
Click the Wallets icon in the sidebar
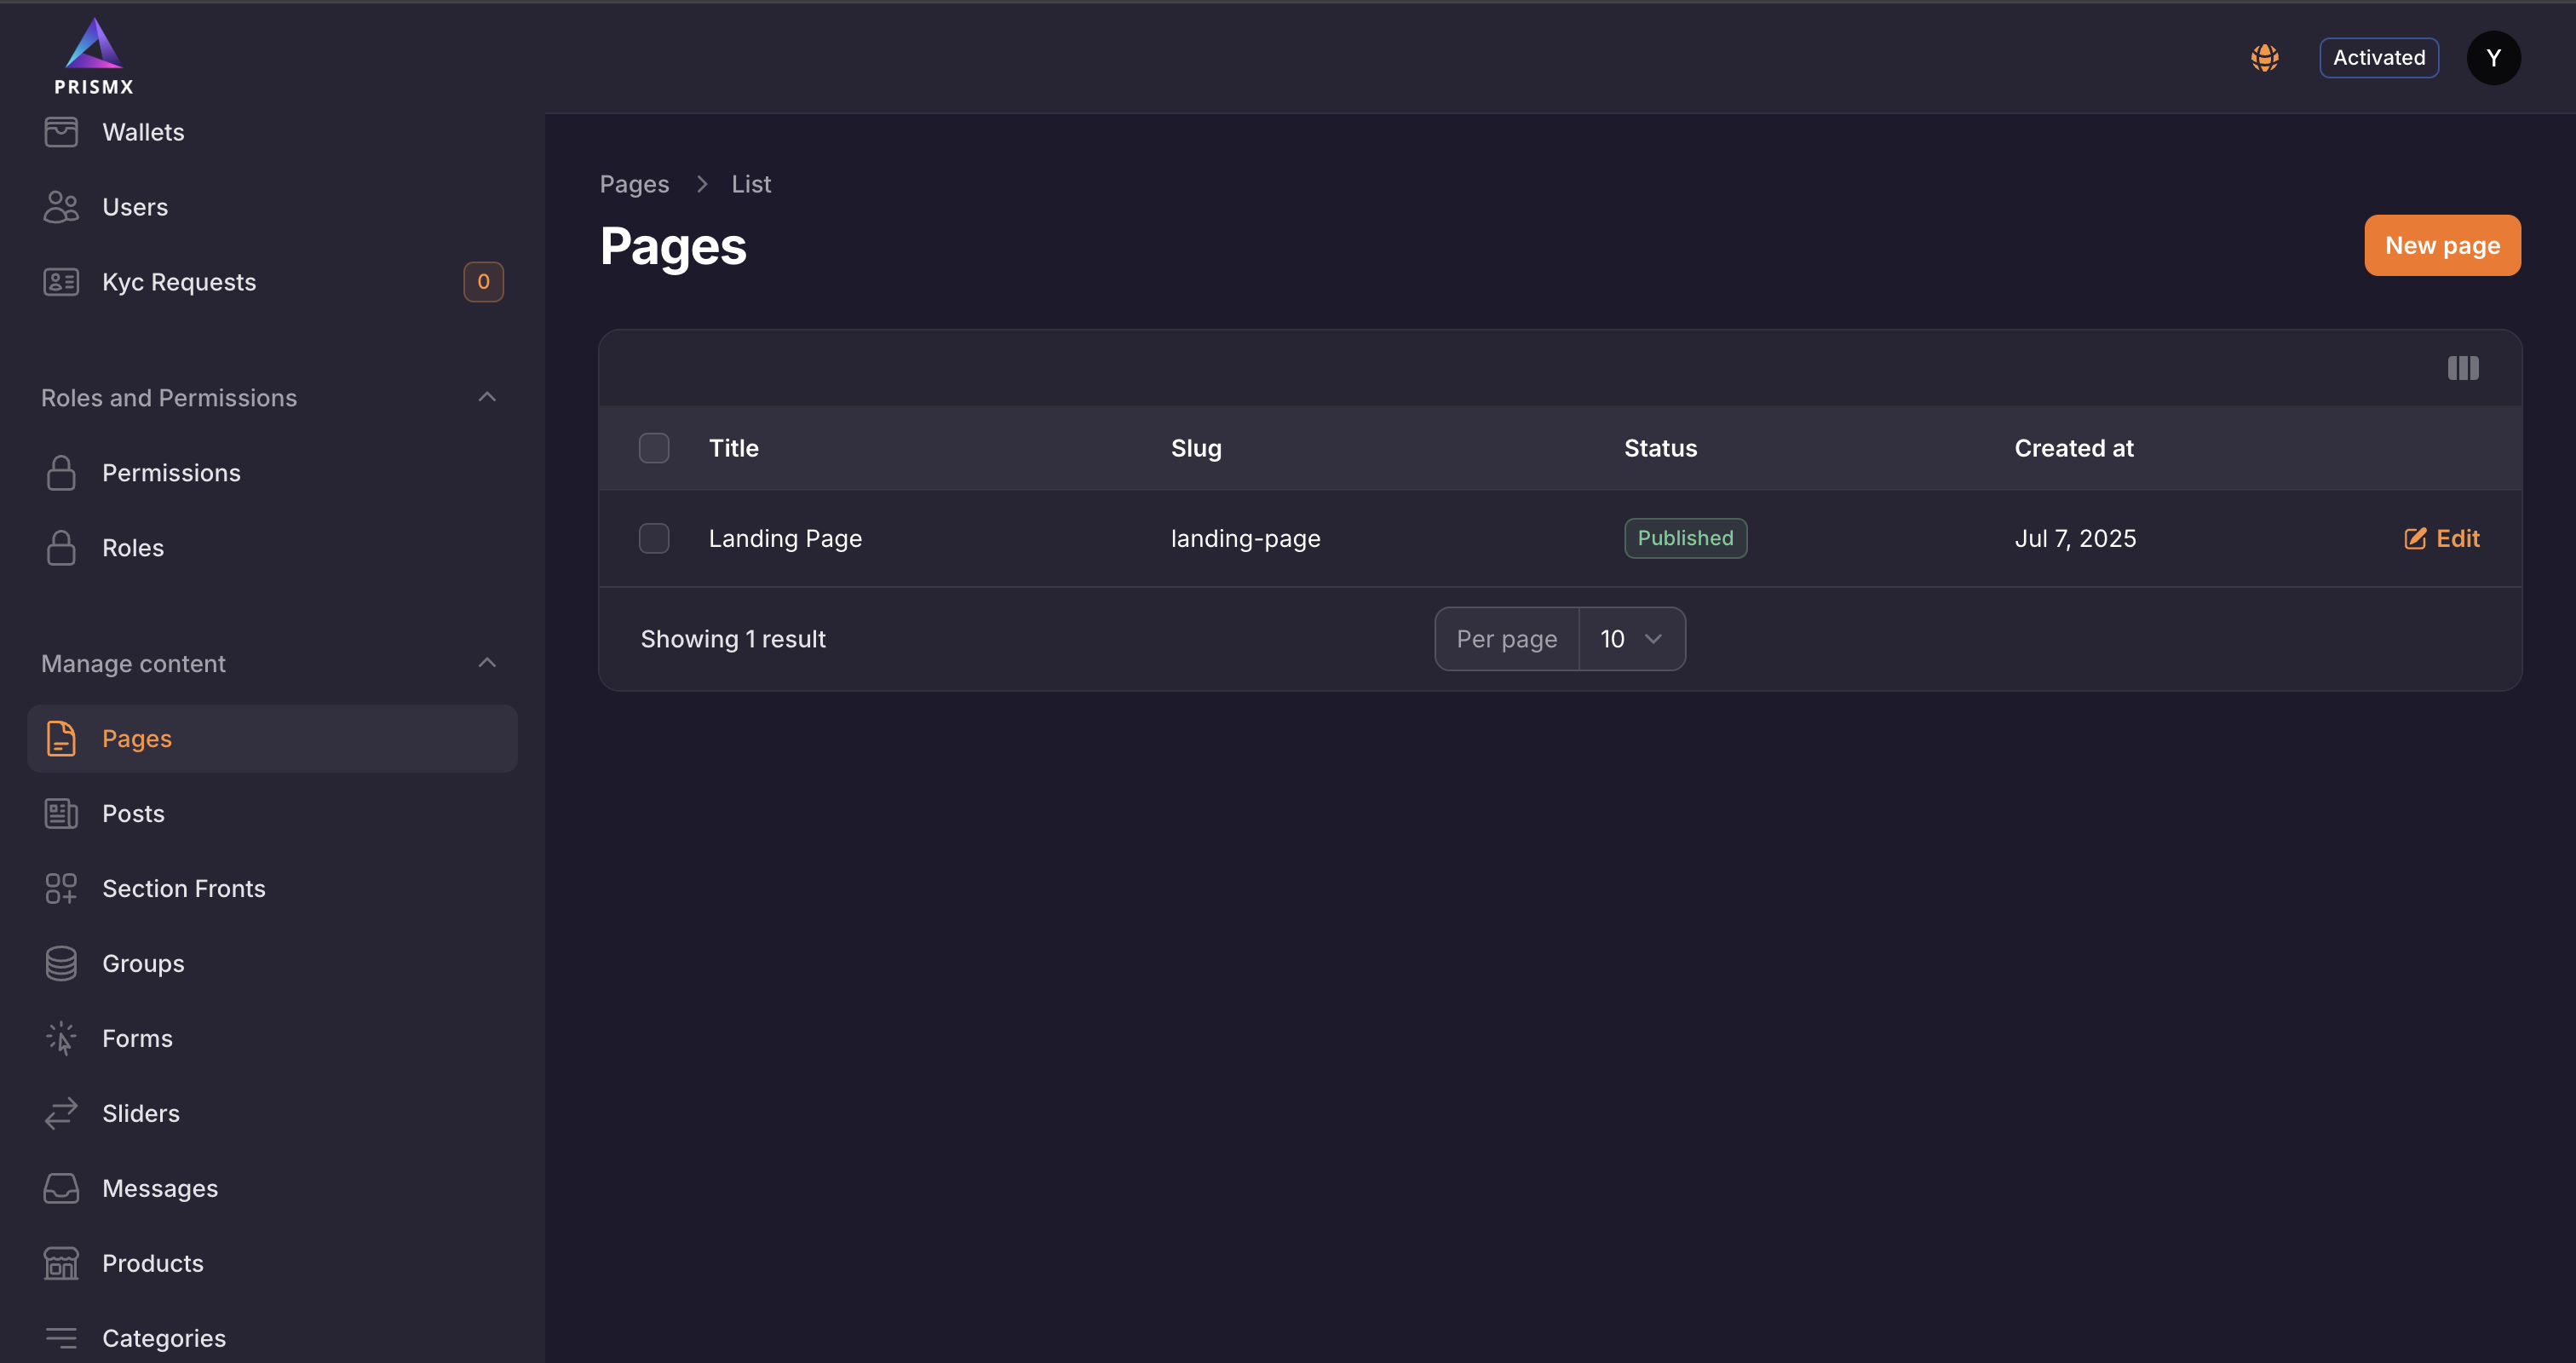(x=61, y=132)
